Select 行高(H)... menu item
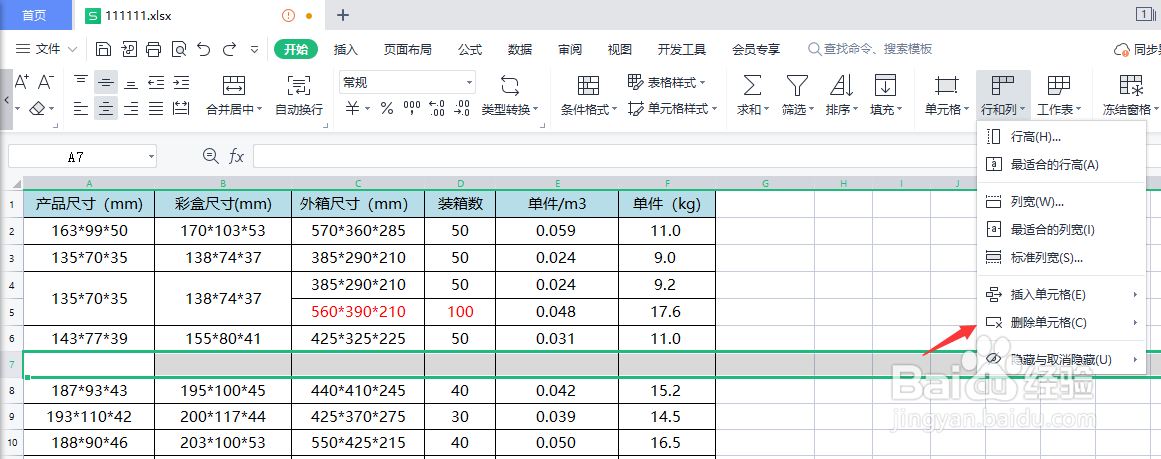 [x=1061, y=137]
